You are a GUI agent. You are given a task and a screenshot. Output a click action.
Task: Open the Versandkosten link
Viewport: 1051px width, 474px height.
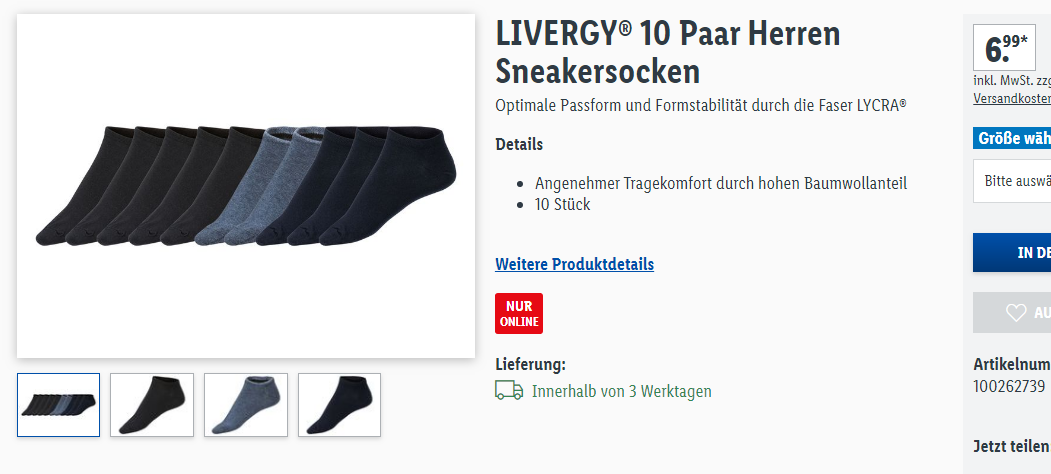pos(1012,98)
